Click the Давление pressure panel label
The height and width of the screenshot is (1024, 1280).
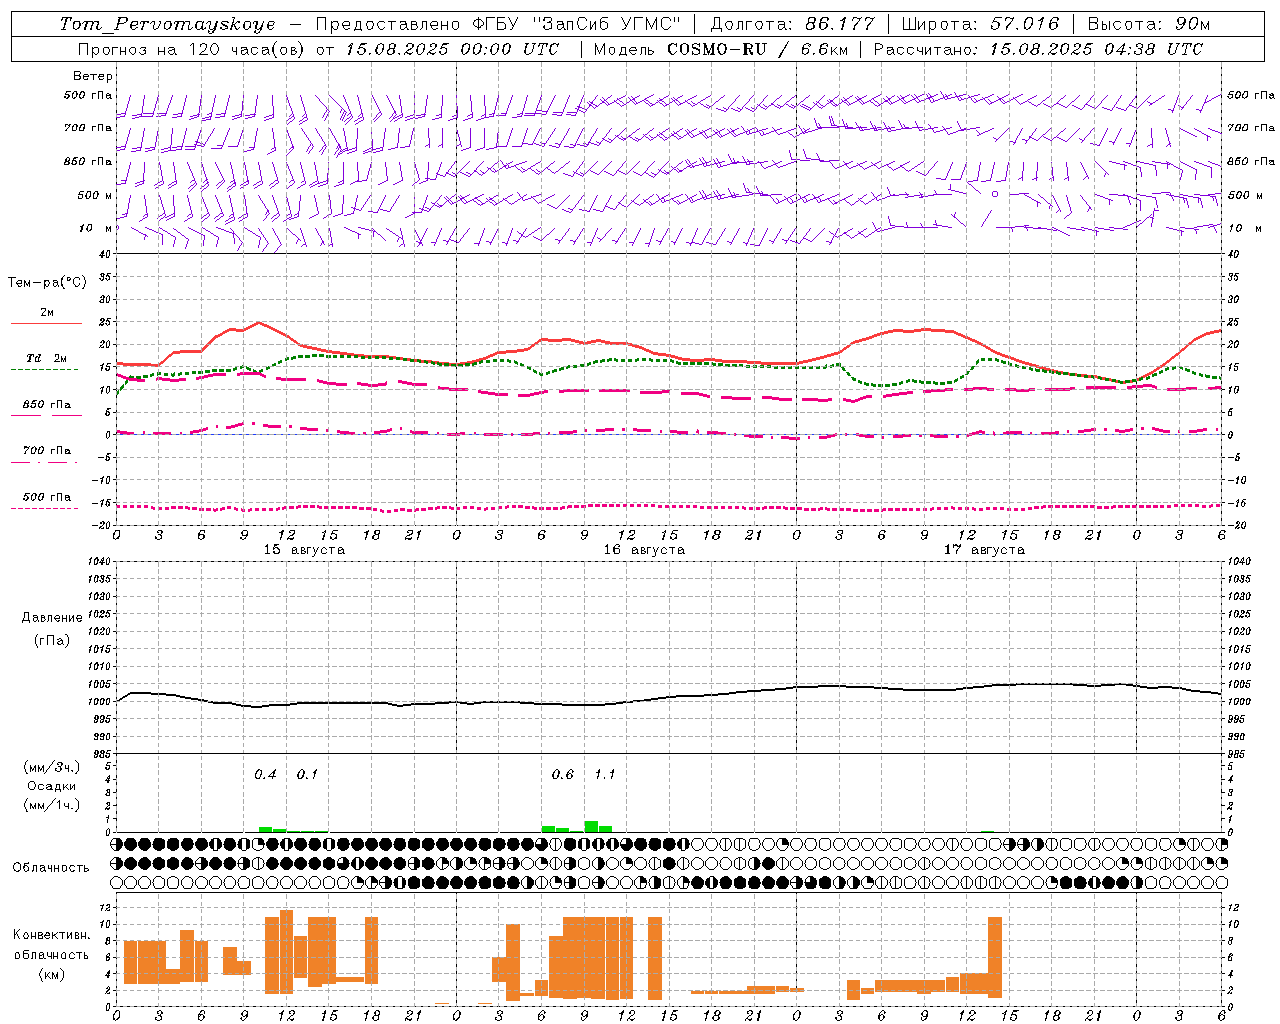pos(52,618)
